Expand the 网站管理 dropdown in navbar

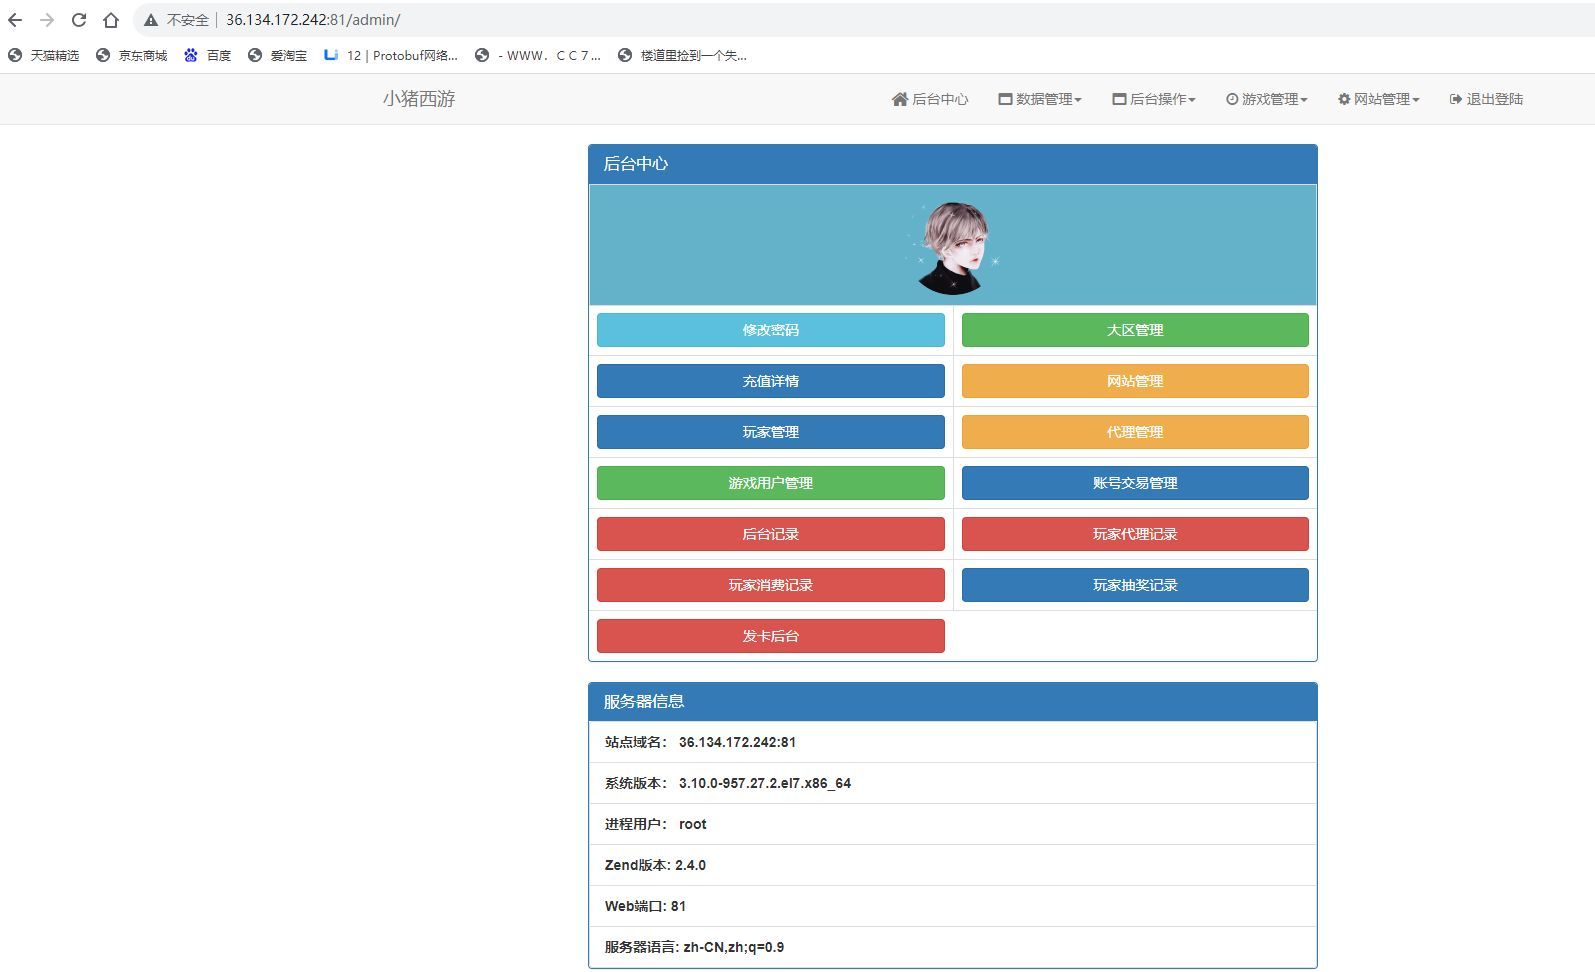pos(1379,99)
